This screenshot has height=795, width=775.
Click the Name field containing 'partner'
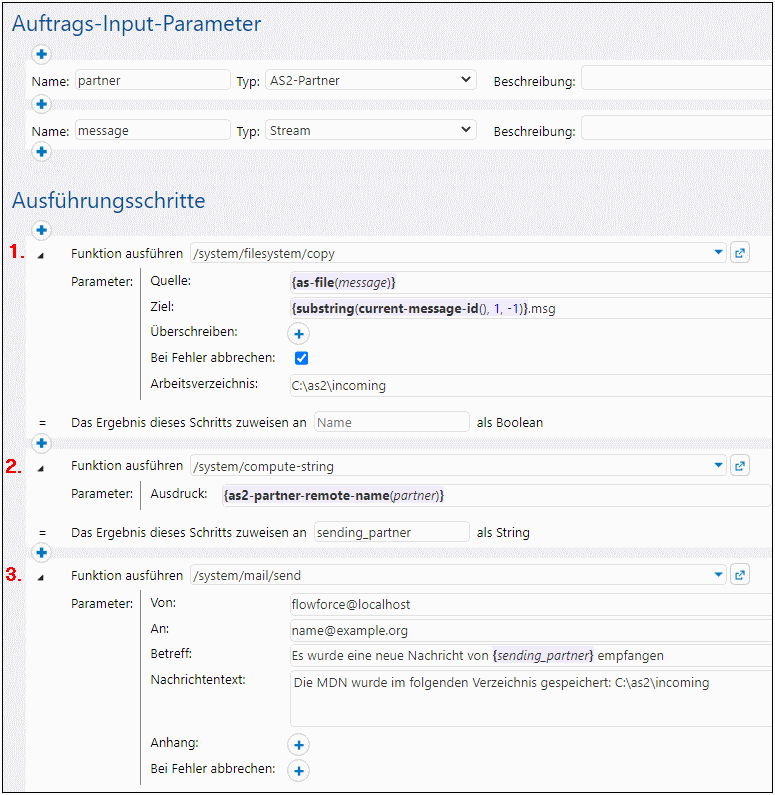(x=152, y=80)
